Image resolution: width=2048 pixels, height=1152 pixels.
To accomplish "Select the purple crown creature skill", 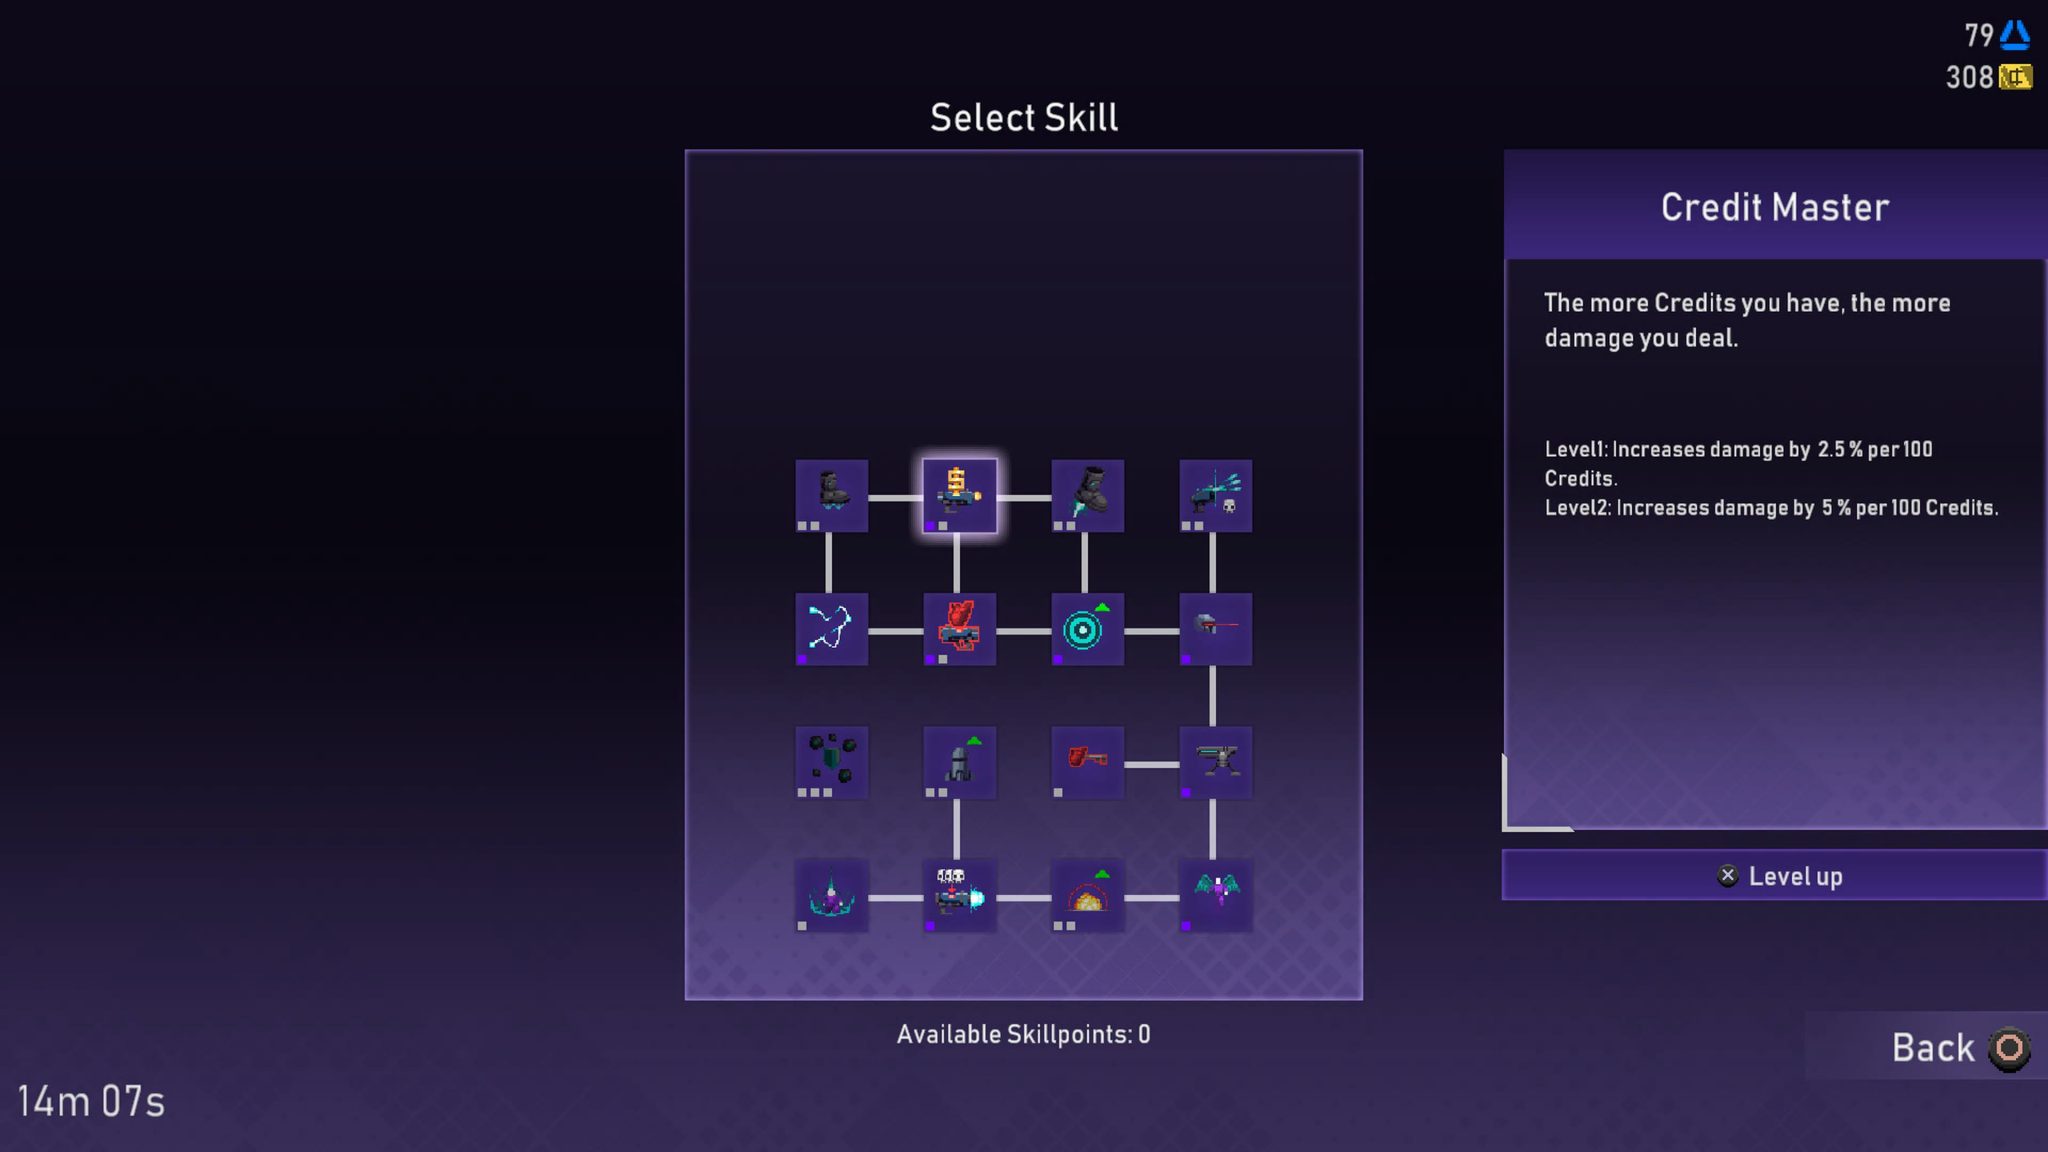I will pos(830,895).
